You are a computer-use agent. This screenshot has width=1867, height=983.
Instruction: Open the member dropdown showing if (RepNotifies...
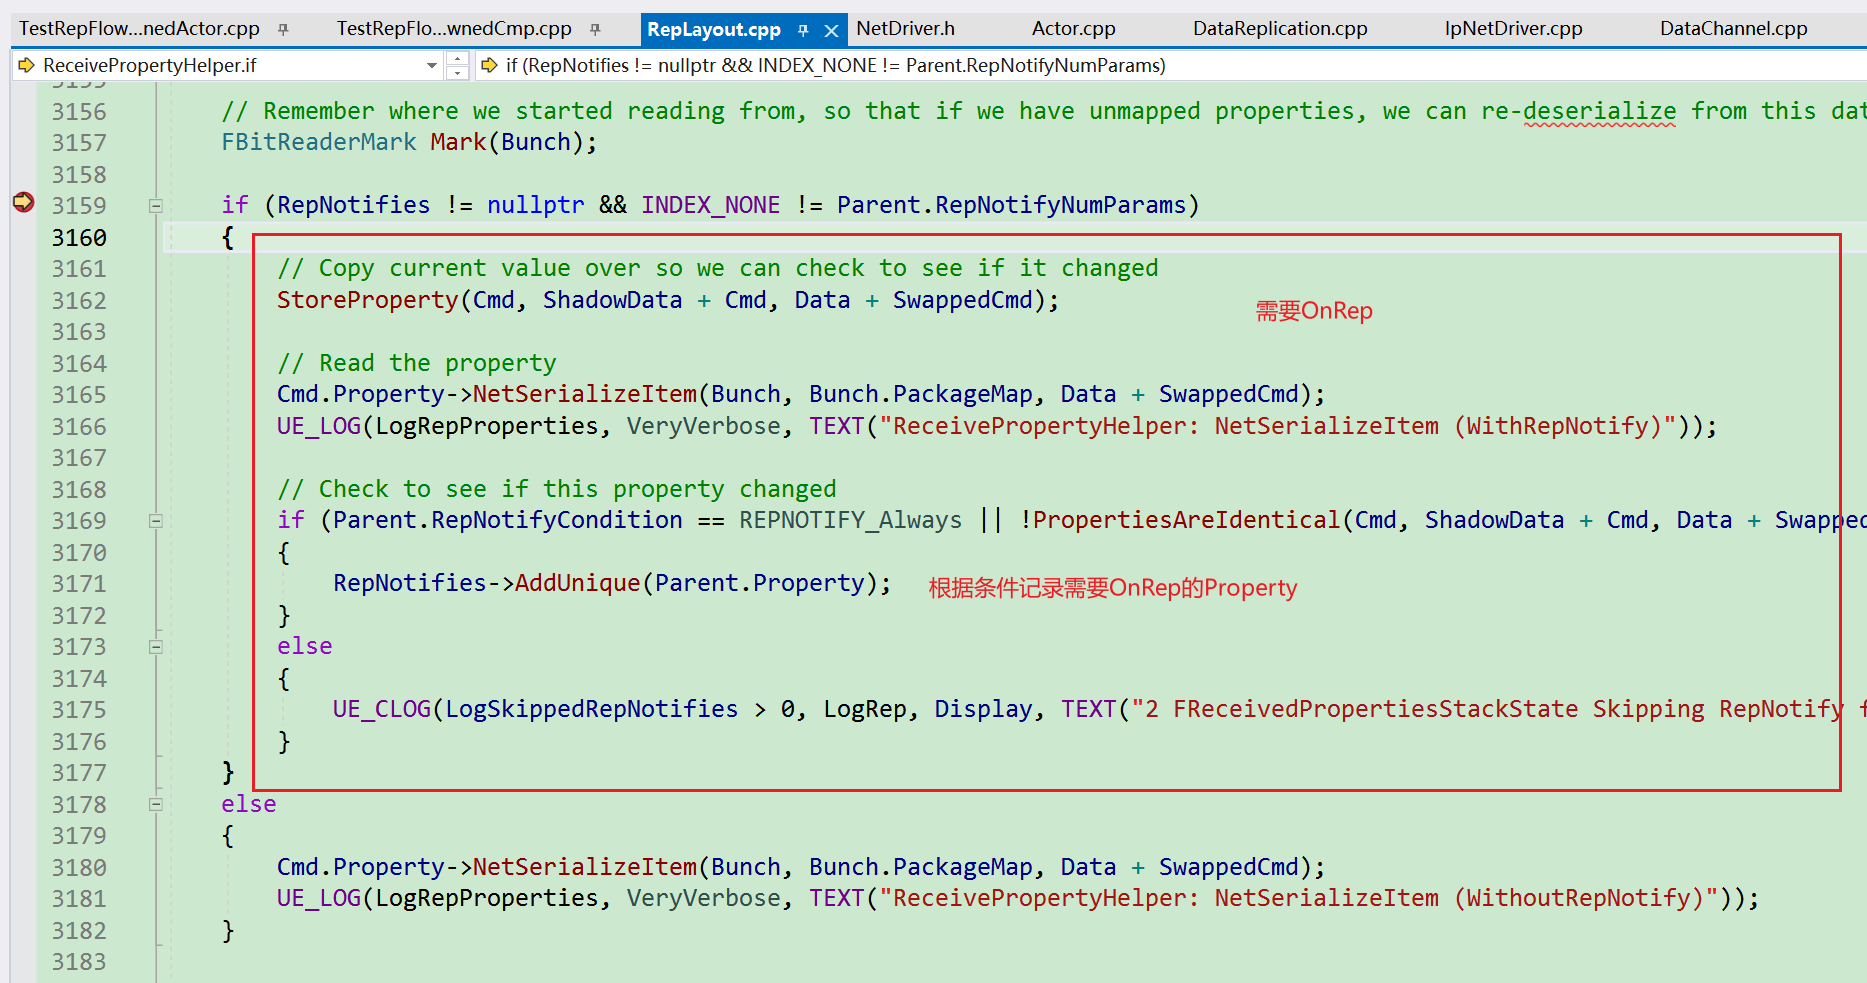pos(1170,65)
